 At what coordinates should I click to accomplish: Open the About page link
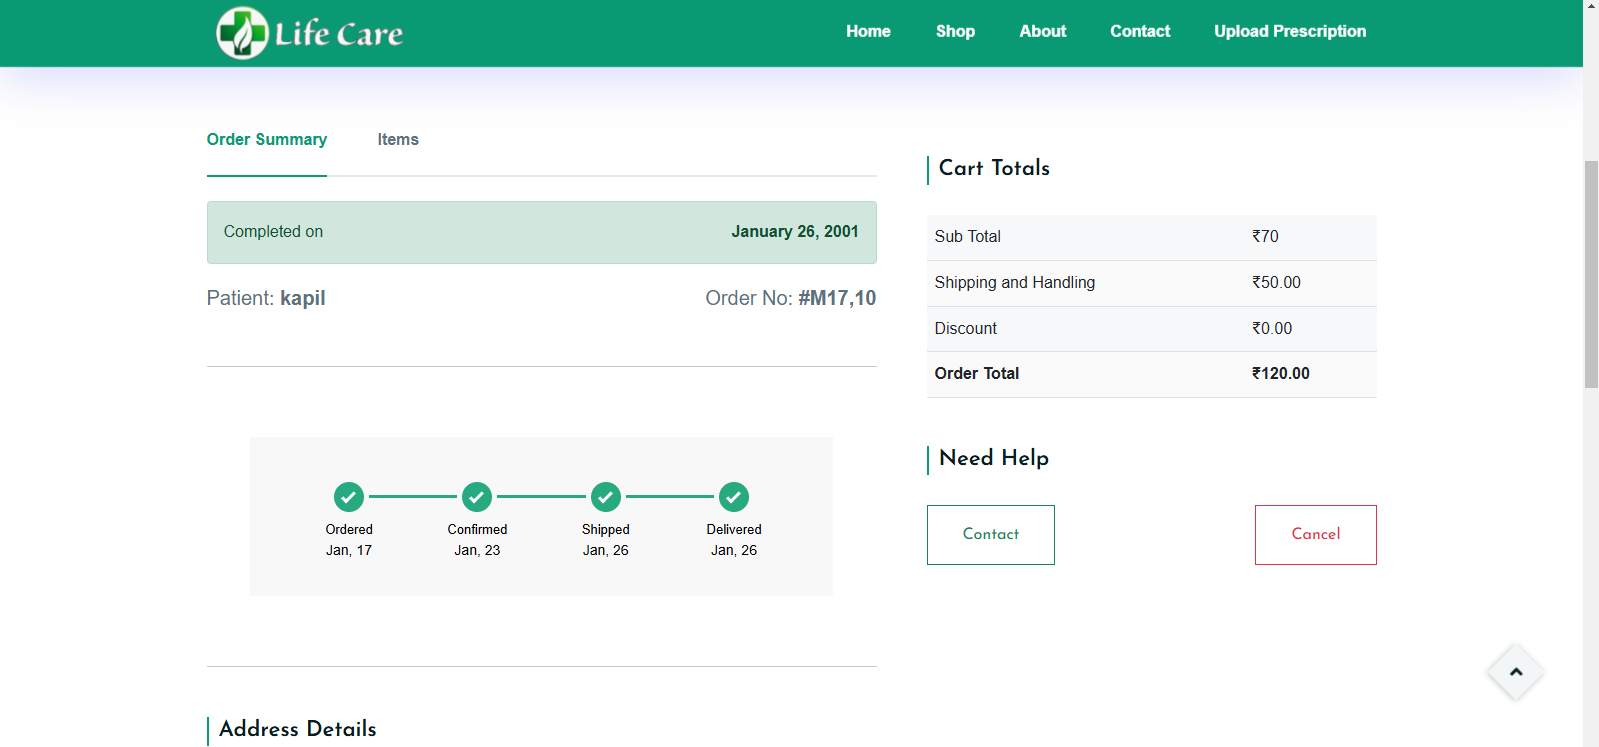click(x=1042, y=31)
